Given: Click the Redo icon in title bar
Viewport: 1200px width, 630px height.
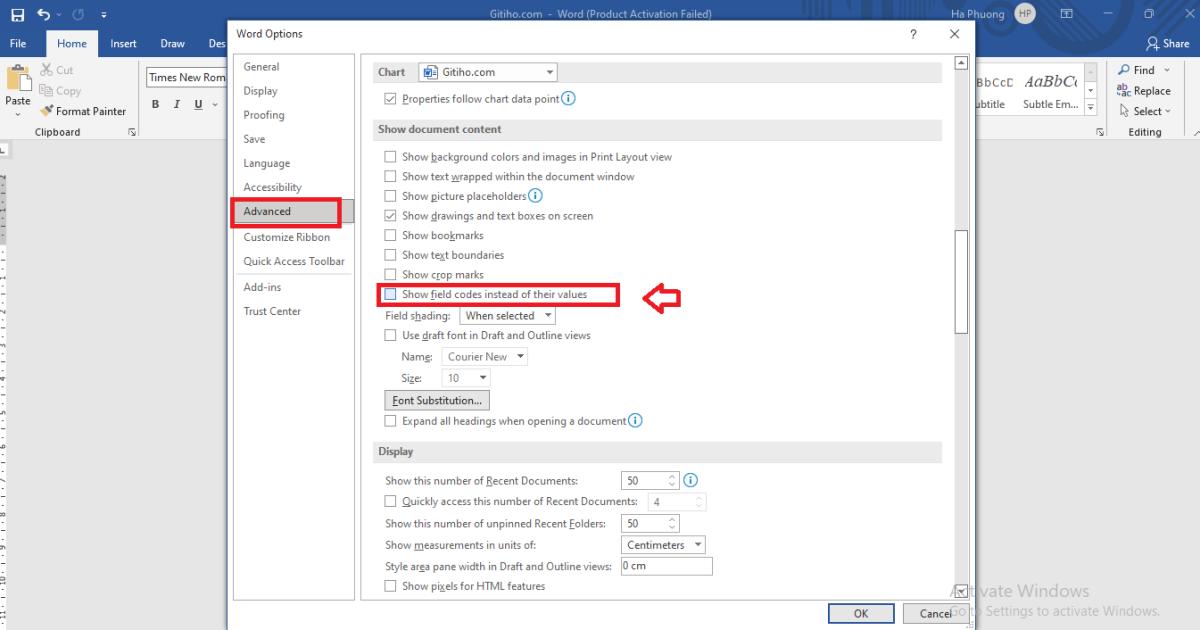Looking at the screenshot, I should [76, 15].
